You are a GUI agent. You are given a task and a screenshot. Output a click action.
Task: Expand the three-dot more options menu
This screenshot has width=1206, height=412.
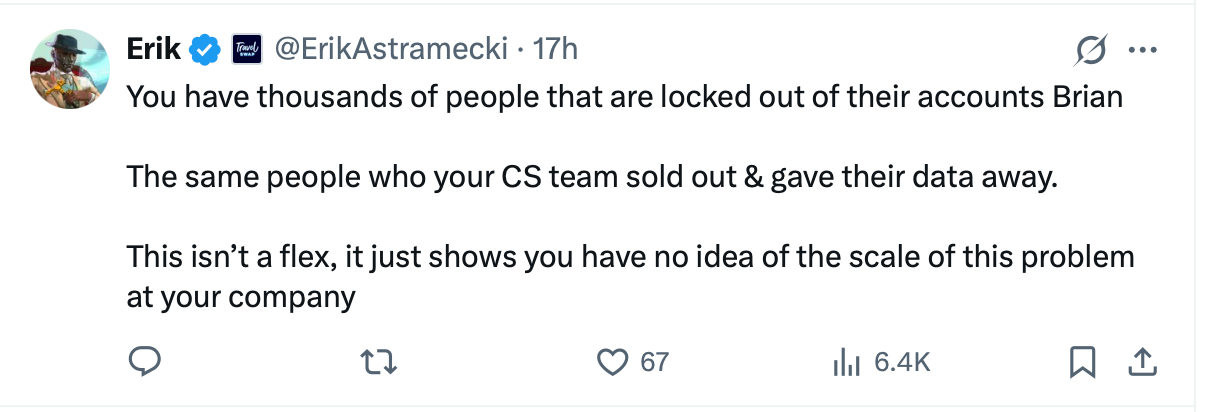[1141, 49]
